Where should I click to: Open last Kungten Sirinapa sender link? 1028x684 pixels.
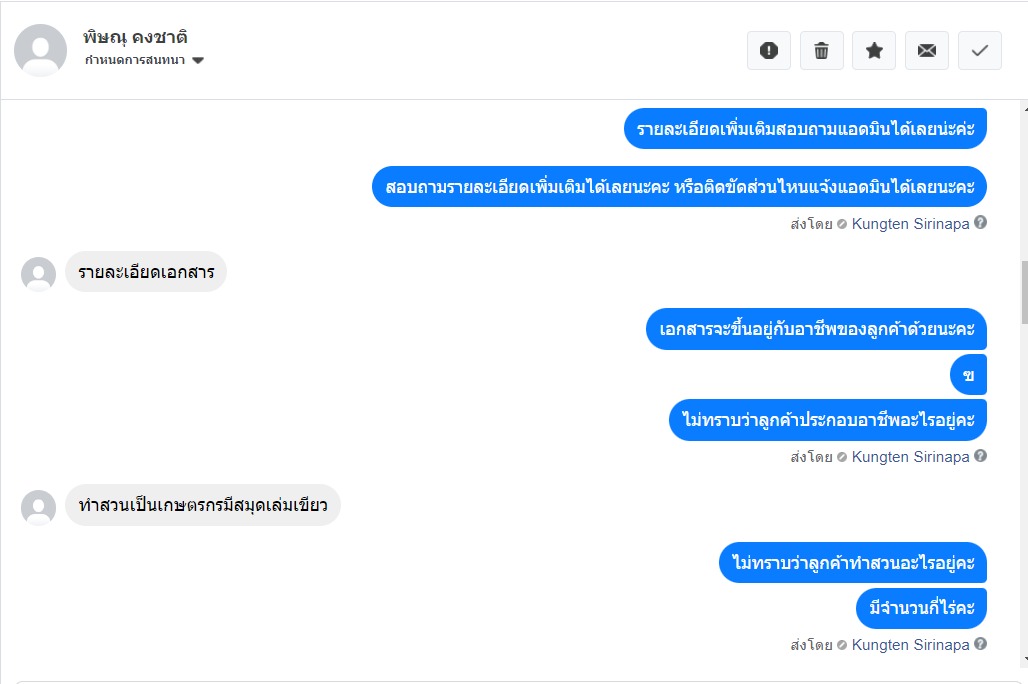910,645
